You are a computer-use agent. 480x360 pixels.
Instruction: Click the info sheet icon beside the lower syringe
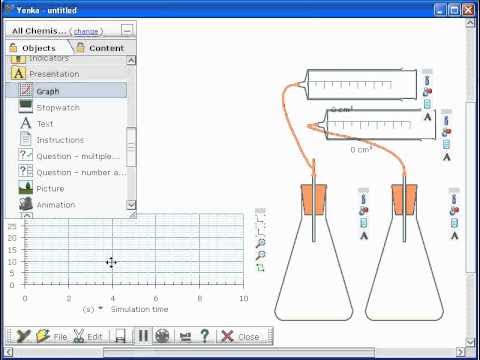(446, 144)
